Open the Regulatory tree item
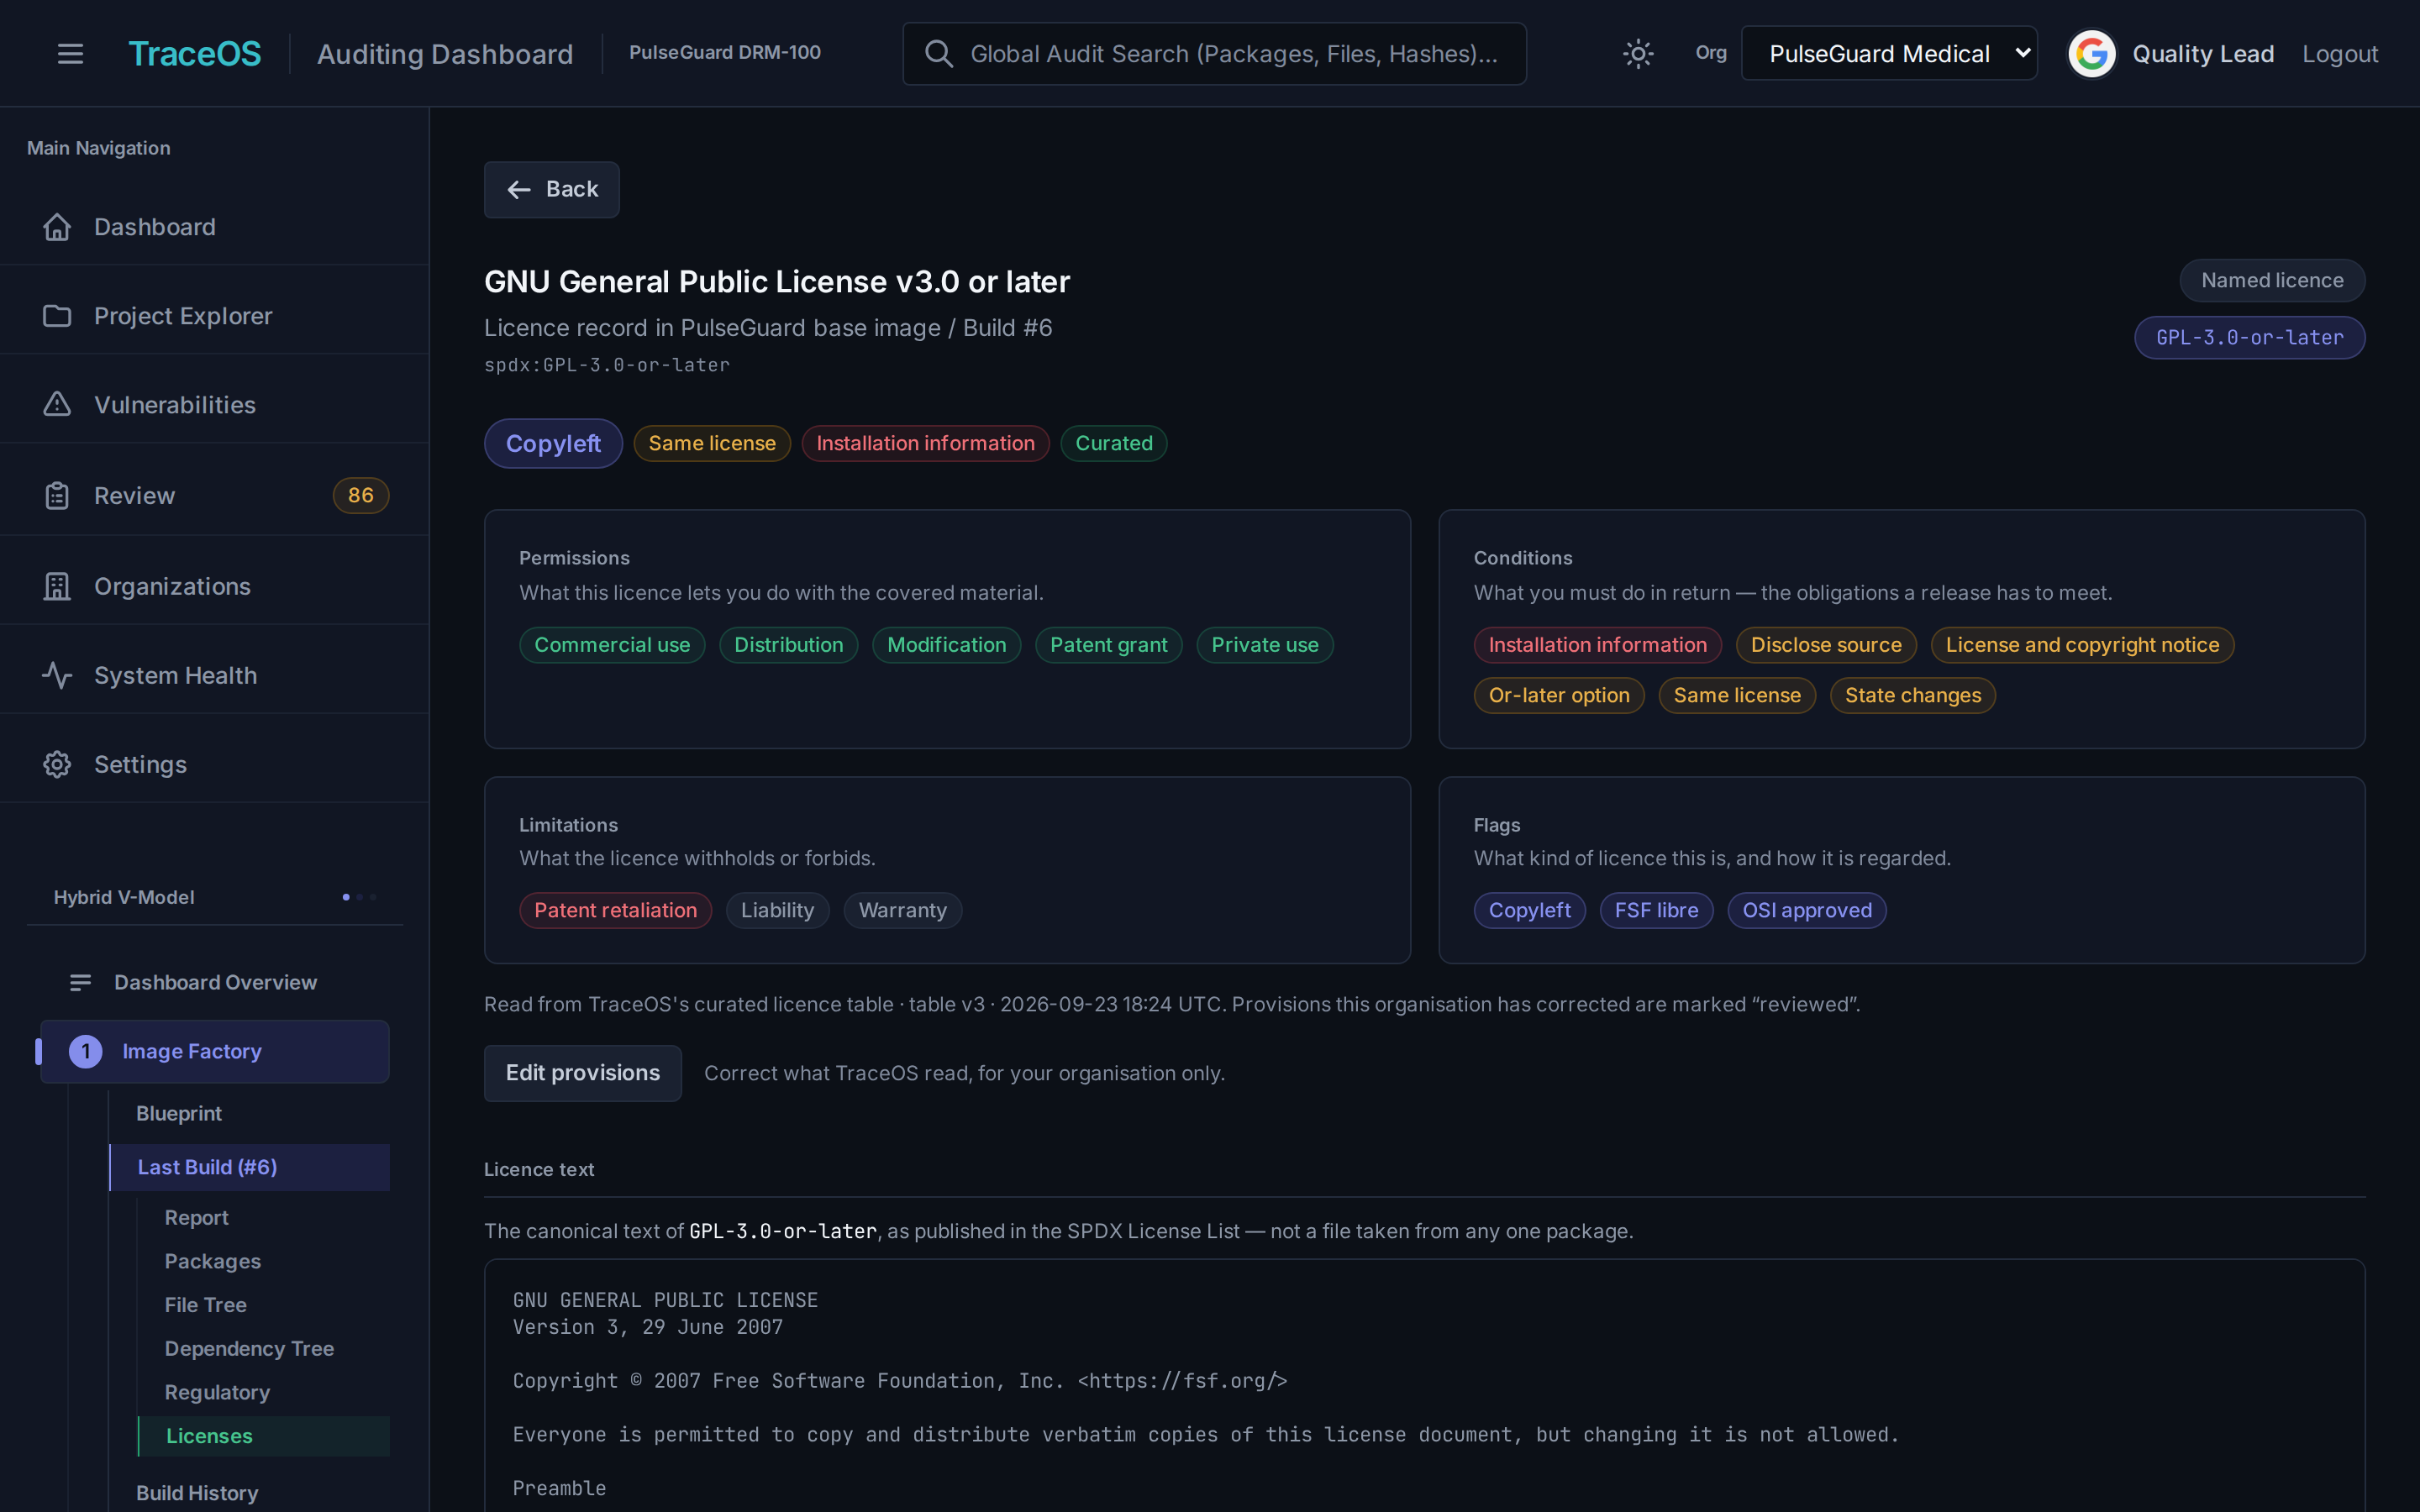This screenshot has width=2420, height=1512. pyautogui.click(x=217, y=1392)
